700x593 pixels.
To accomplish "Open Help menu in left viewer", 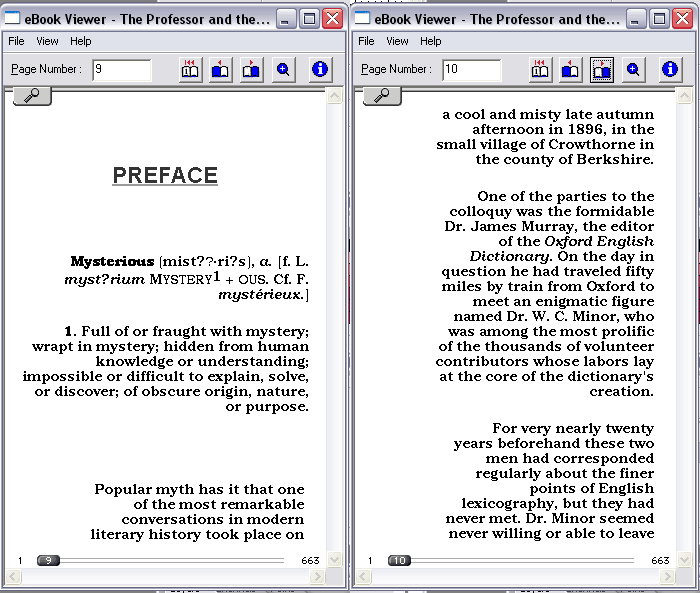I will pos(81,41).
